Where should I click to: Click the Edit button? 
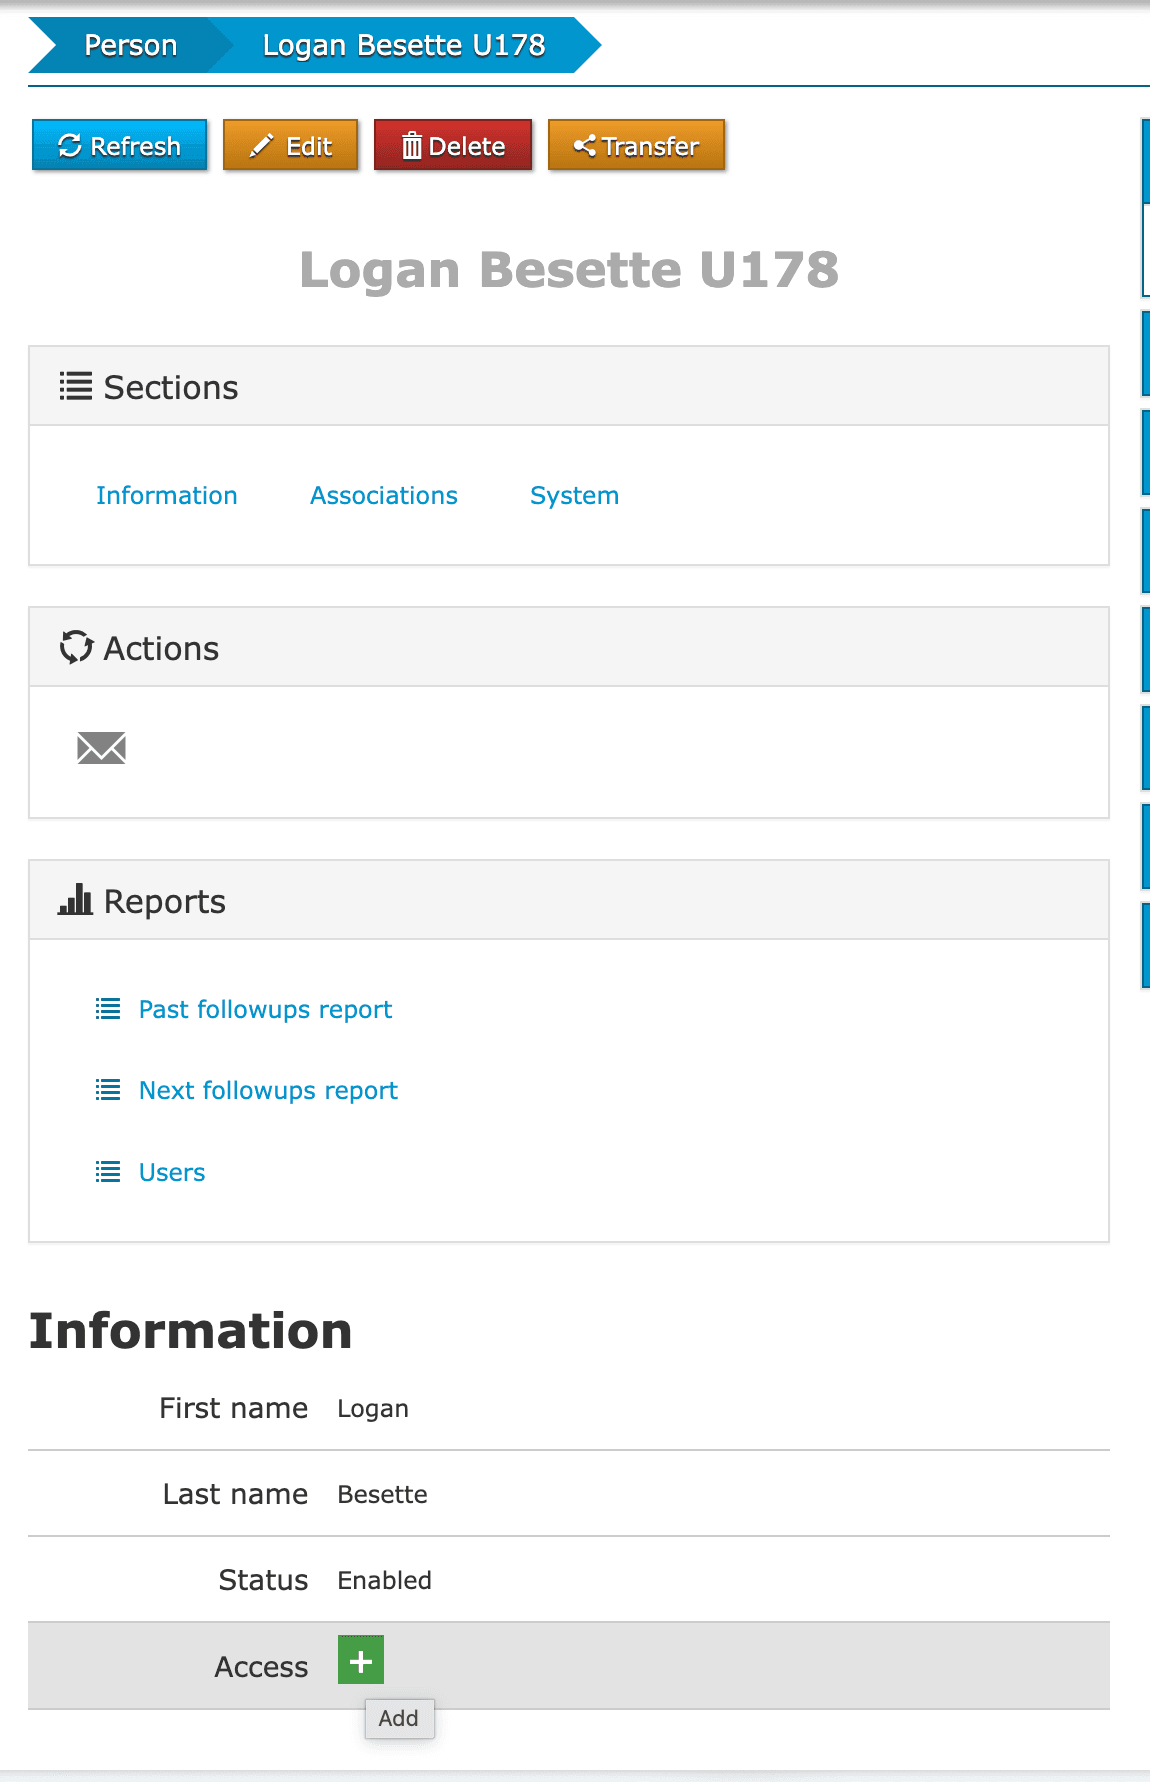(291, 146)
